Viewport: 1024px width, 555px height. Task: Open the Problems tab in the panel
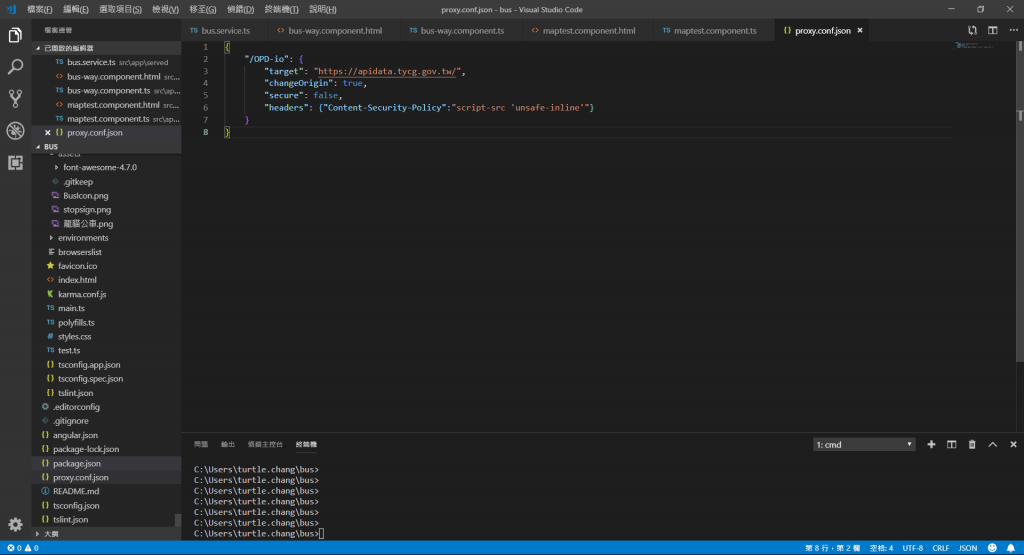click(x=201, y=445)
